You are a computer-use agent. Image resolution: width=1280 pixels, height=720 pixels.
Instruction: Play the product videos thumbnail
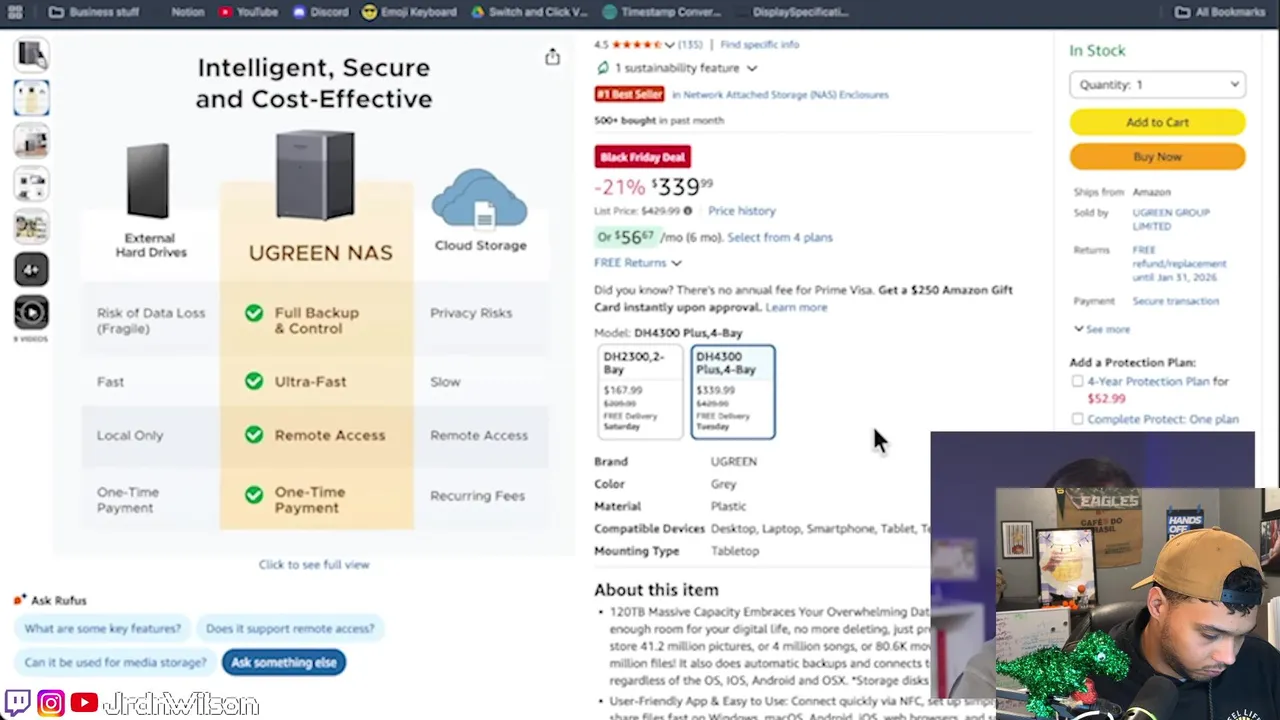pos(31,313)
